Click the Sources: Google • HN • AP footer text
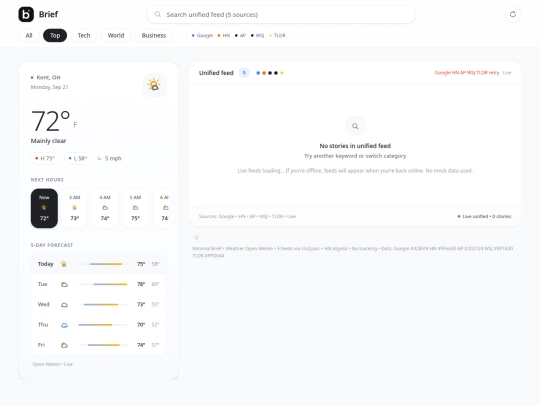Image resolution: width=540 pixels, height=405 pixels. (x=247, y=217)
